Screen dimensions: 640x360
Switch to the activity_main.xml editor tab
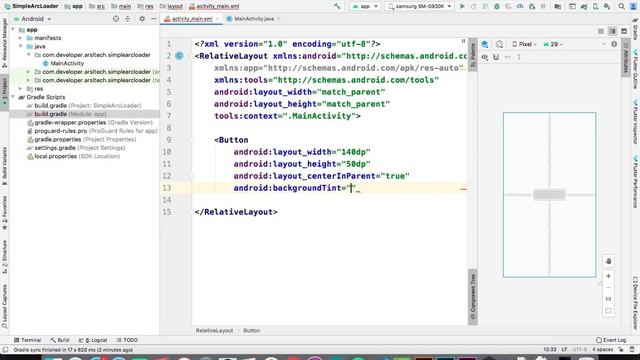pyautogui.click(x=191, y=19)
